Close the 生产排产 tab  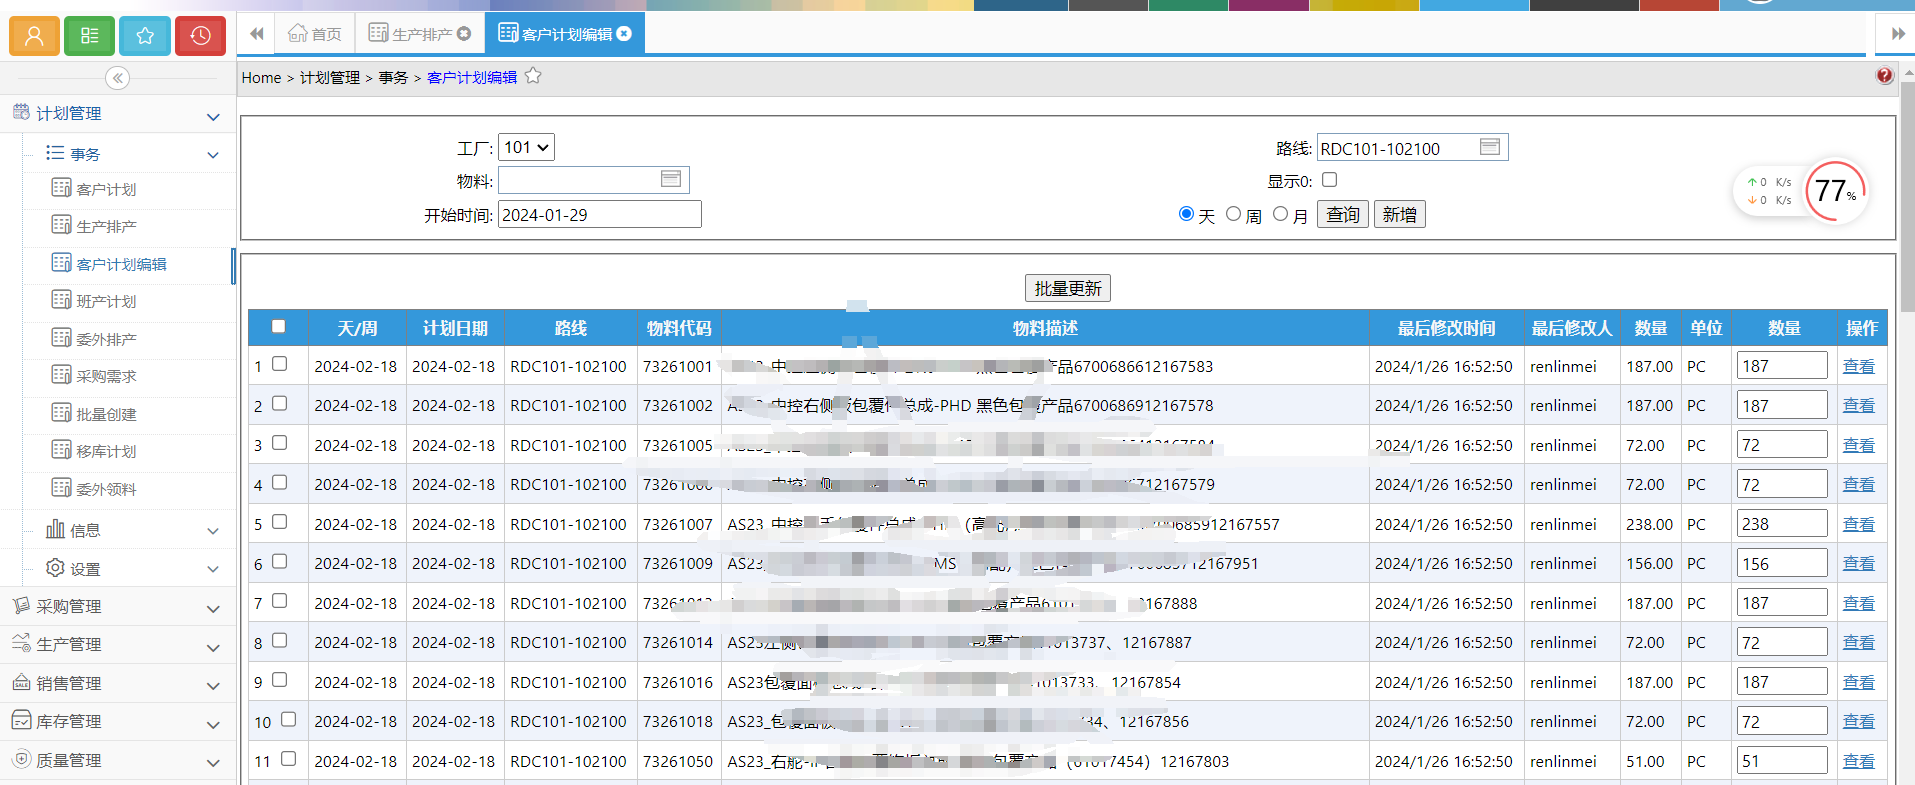click(464, 34)
